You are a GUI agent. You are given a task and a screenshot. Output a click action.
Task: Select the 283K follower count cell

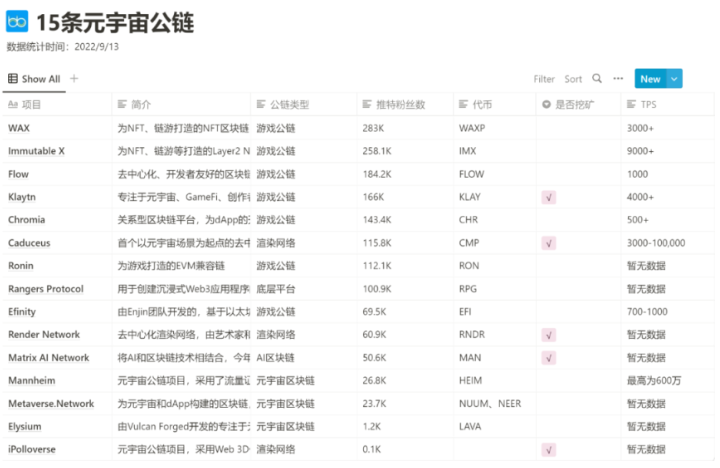(x=405, y=128)
